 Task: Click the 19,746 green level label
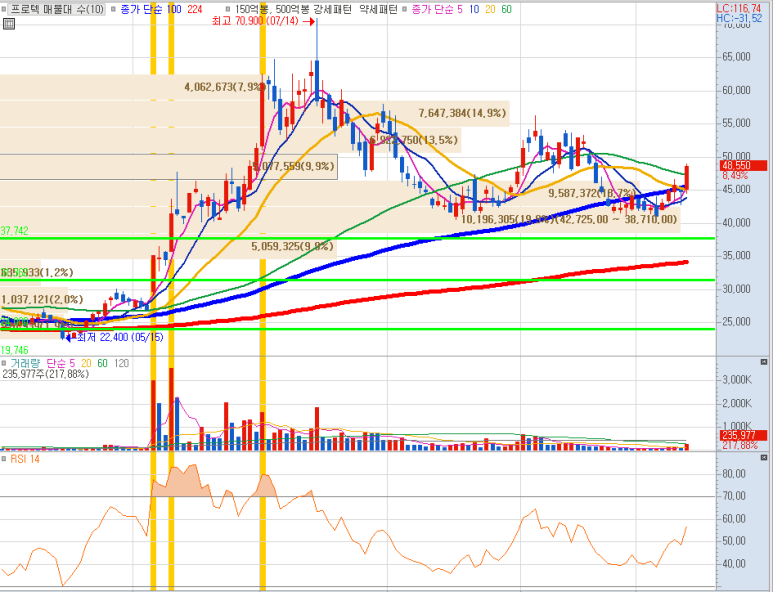pos(14,350)
